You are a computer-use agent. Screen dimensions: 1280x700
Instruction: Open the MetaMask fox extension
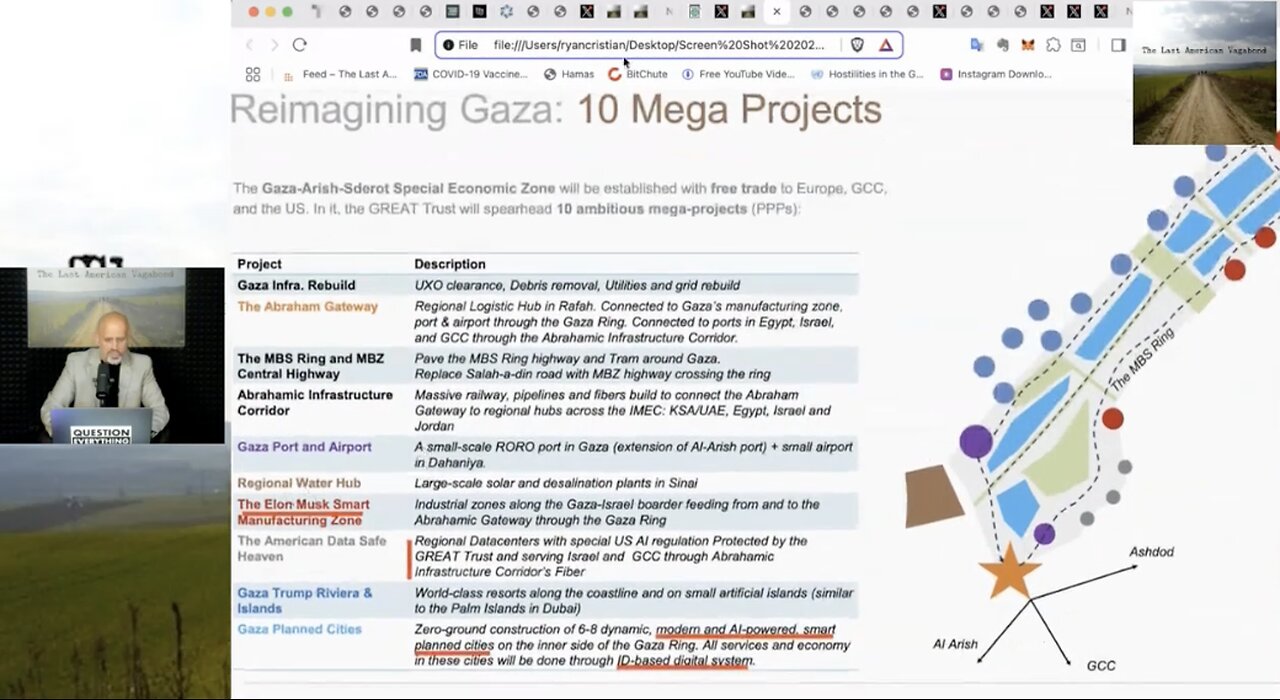point(1027,45)
